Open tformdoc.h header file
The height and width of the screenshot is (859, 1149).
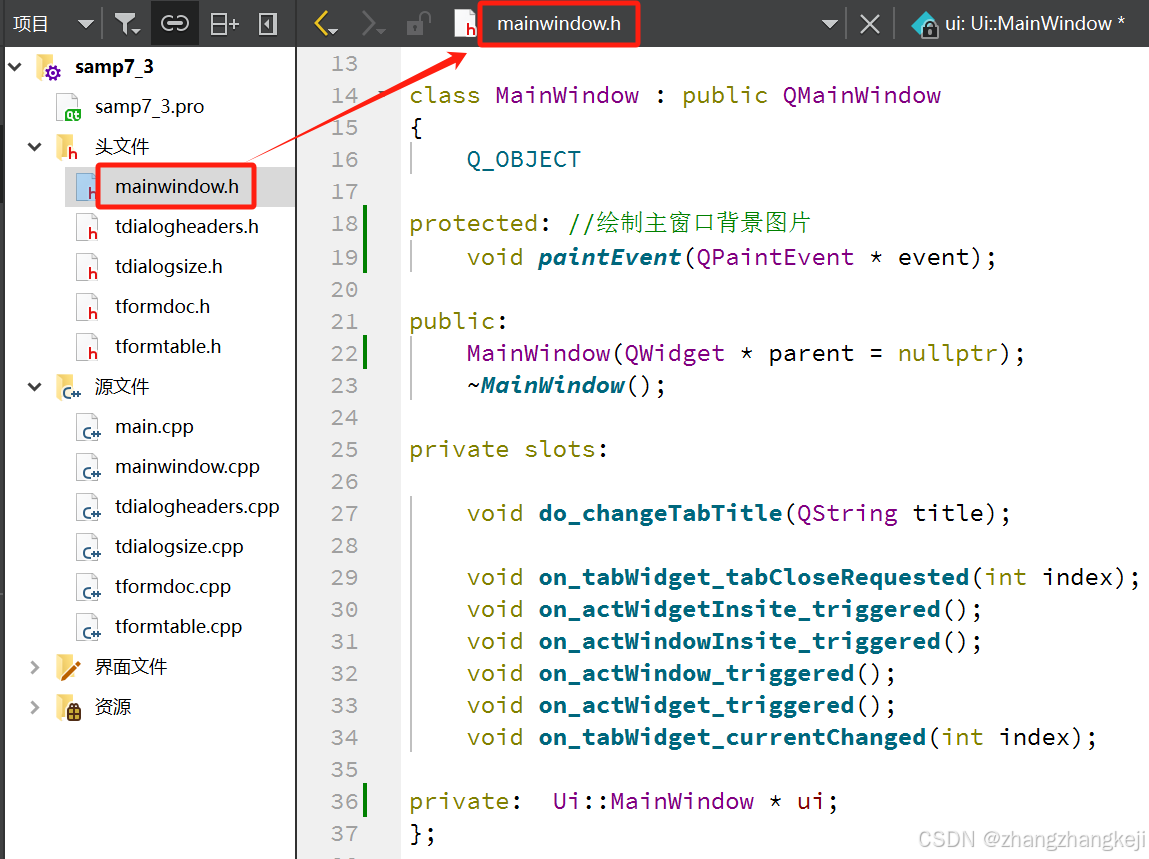coord(162,306)
